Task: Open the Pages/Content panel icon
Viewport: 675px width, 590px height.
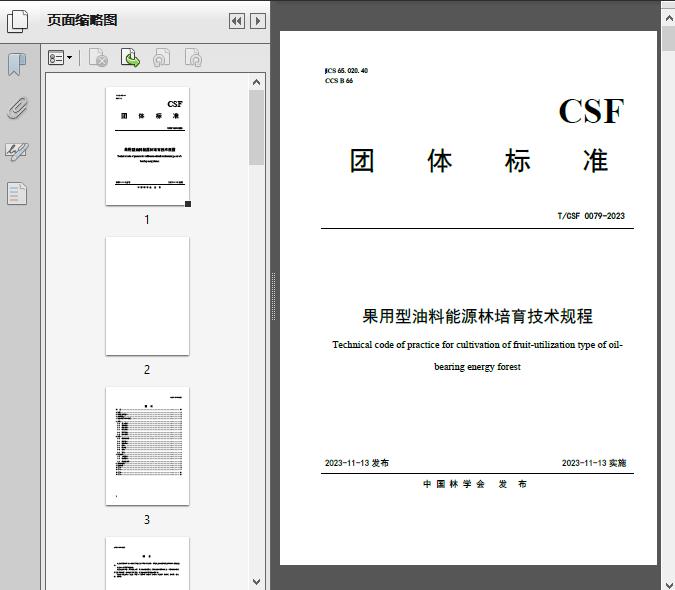Action: pos(17,193)
